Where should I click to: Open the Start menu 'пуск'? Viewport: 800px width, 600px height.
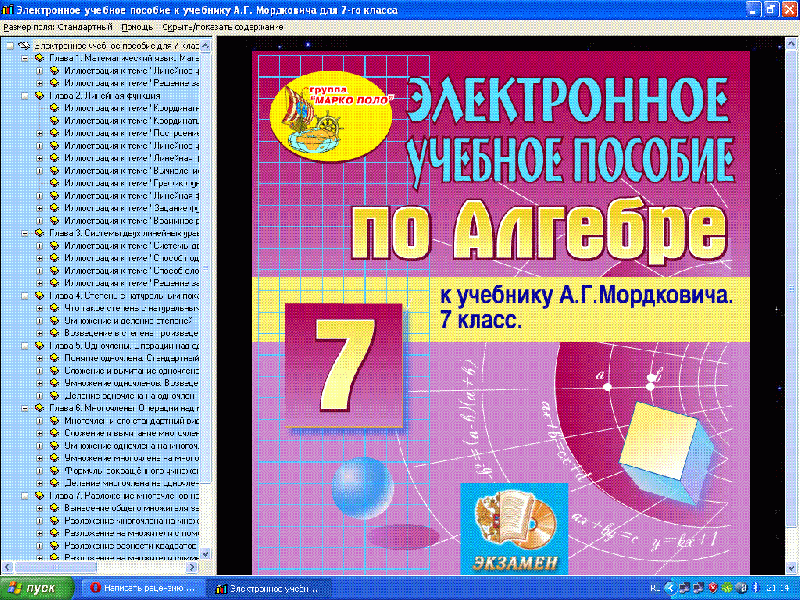[37, 588]
